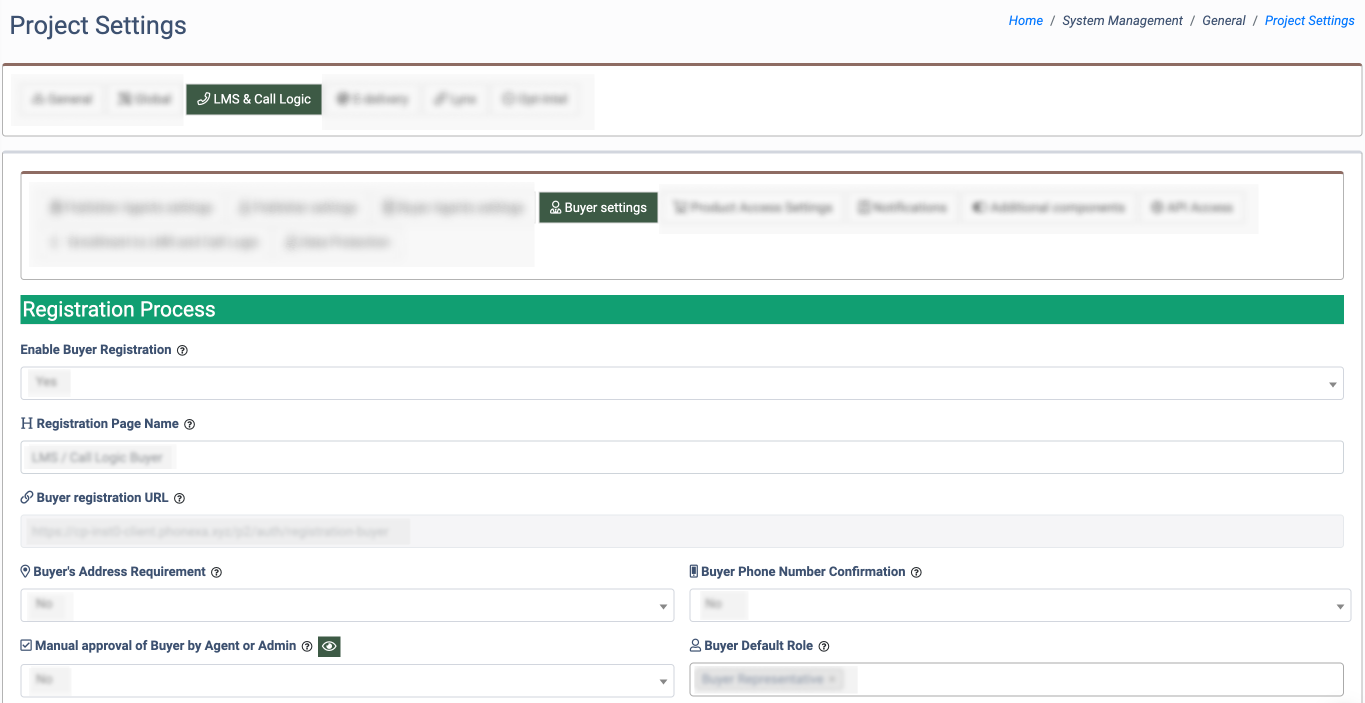Click the Home breadcrumb link
Screen dimensions: 1365x703
1025,21
